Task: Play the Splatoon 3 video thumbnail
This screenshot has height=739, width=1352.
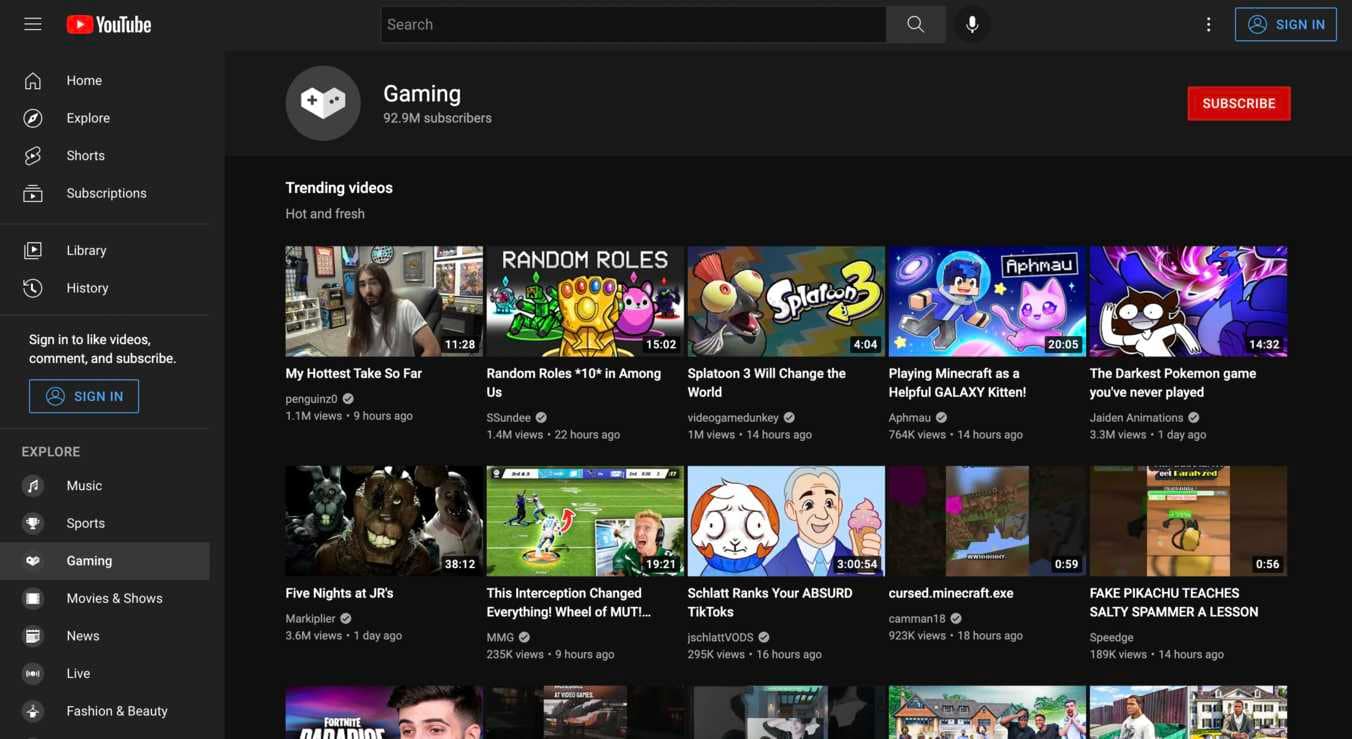Action: [786, 300]
